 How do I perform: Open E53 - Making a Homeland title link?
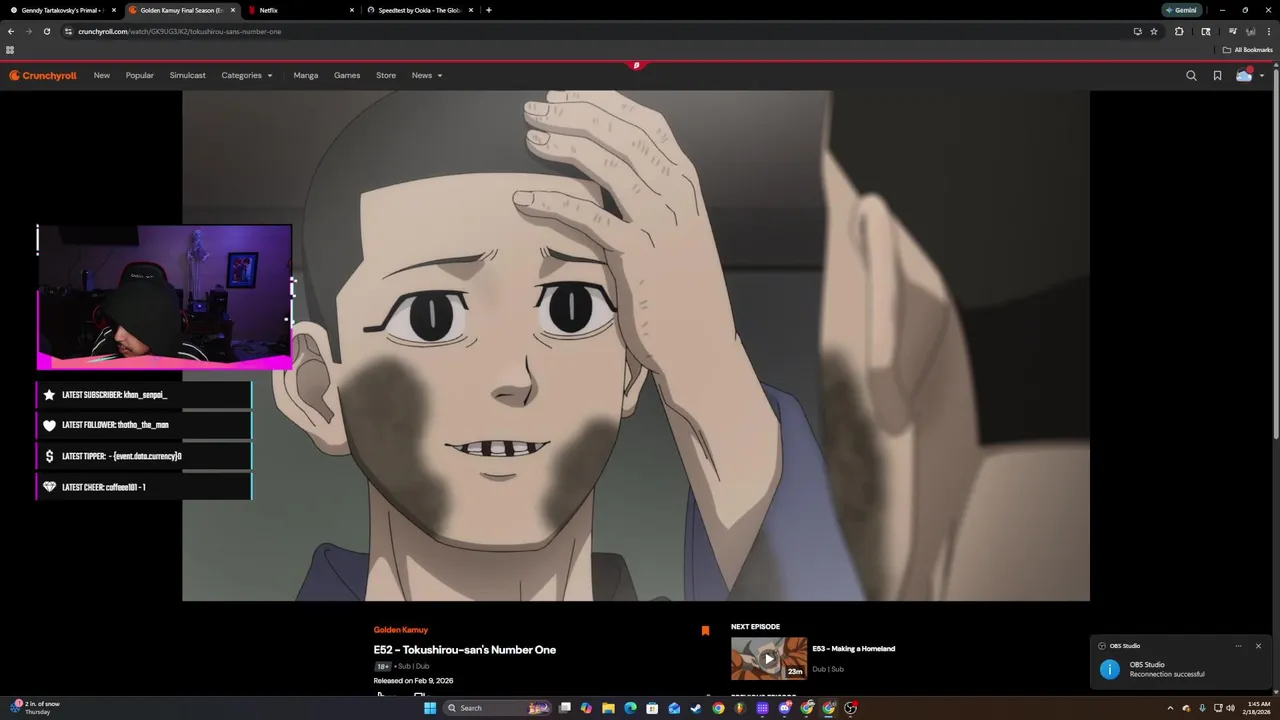pos(853,648)
